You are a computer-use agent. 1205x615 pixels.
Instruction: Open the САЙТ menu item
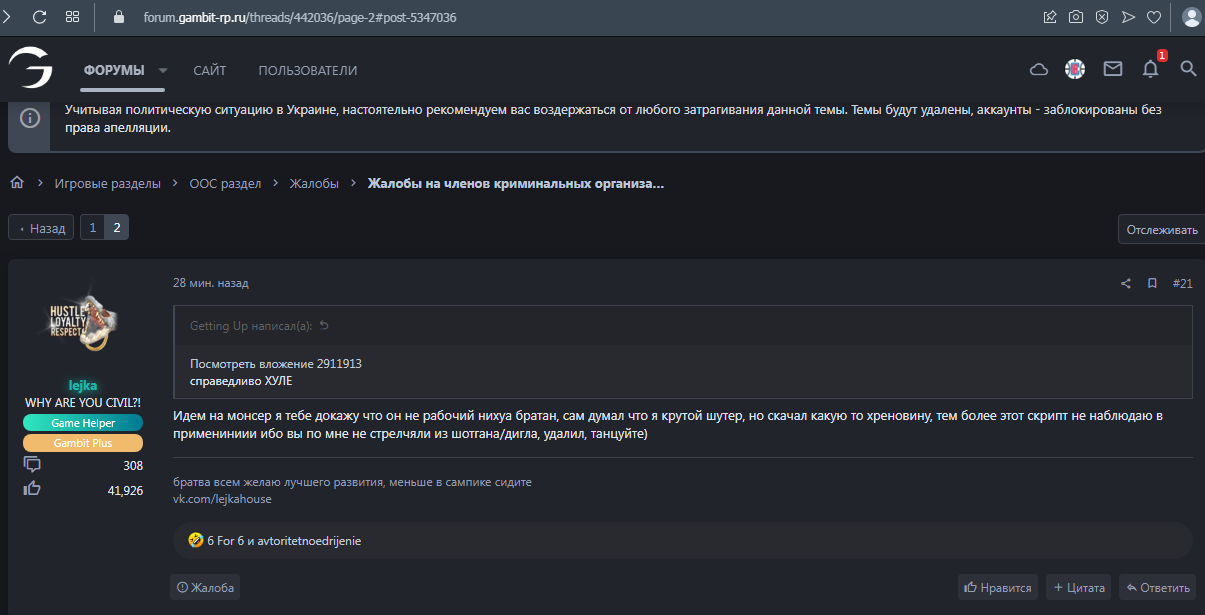(210, 71)
